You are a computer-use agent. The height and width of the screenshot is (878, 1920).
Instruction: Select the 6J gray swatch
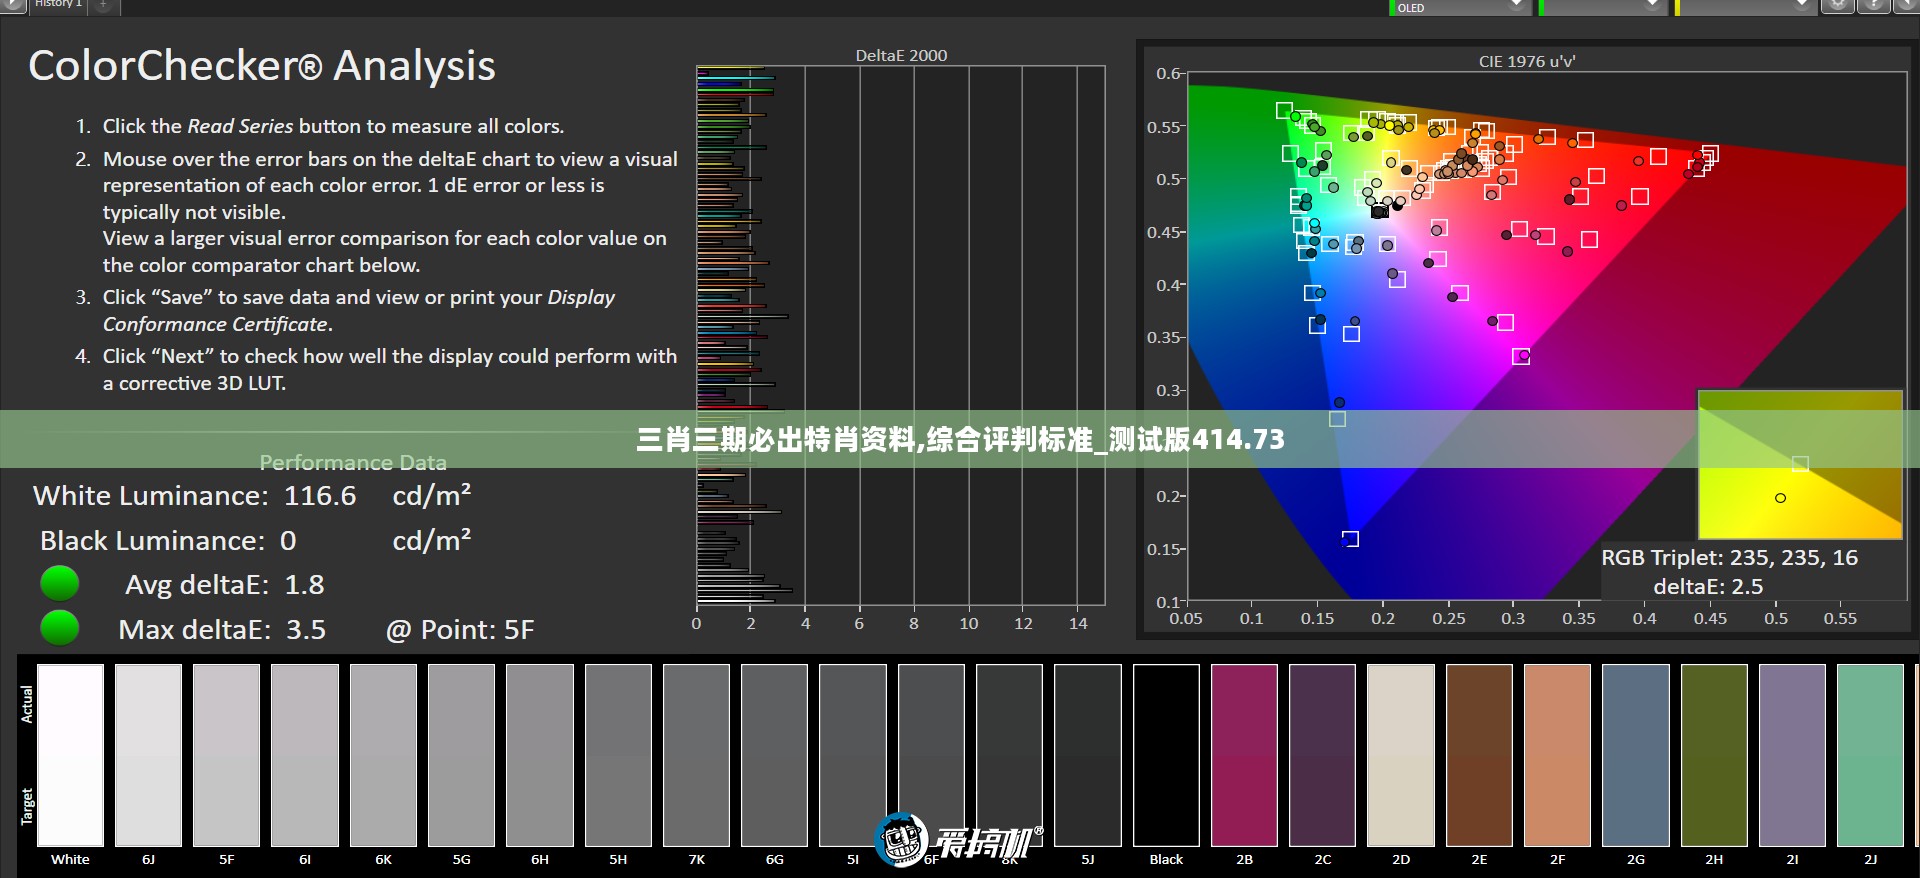coord(148,755)
